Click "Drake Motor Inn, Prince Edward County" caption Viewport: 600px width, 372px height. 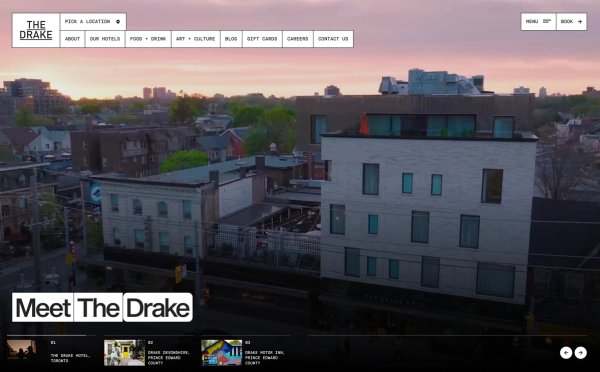265,357
